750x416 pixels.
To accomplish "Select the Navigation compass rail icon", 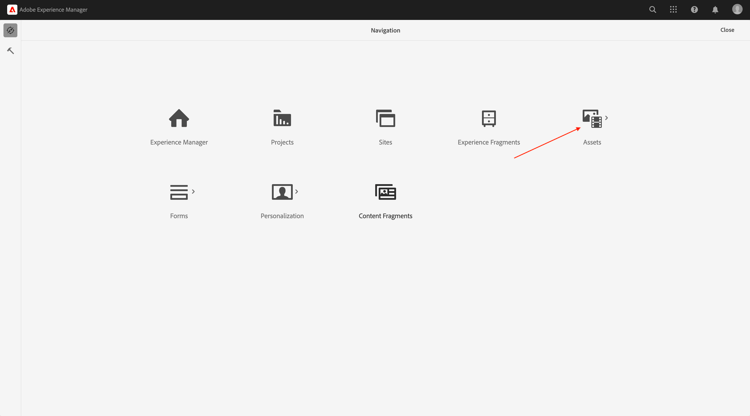I will pos(11,30).
